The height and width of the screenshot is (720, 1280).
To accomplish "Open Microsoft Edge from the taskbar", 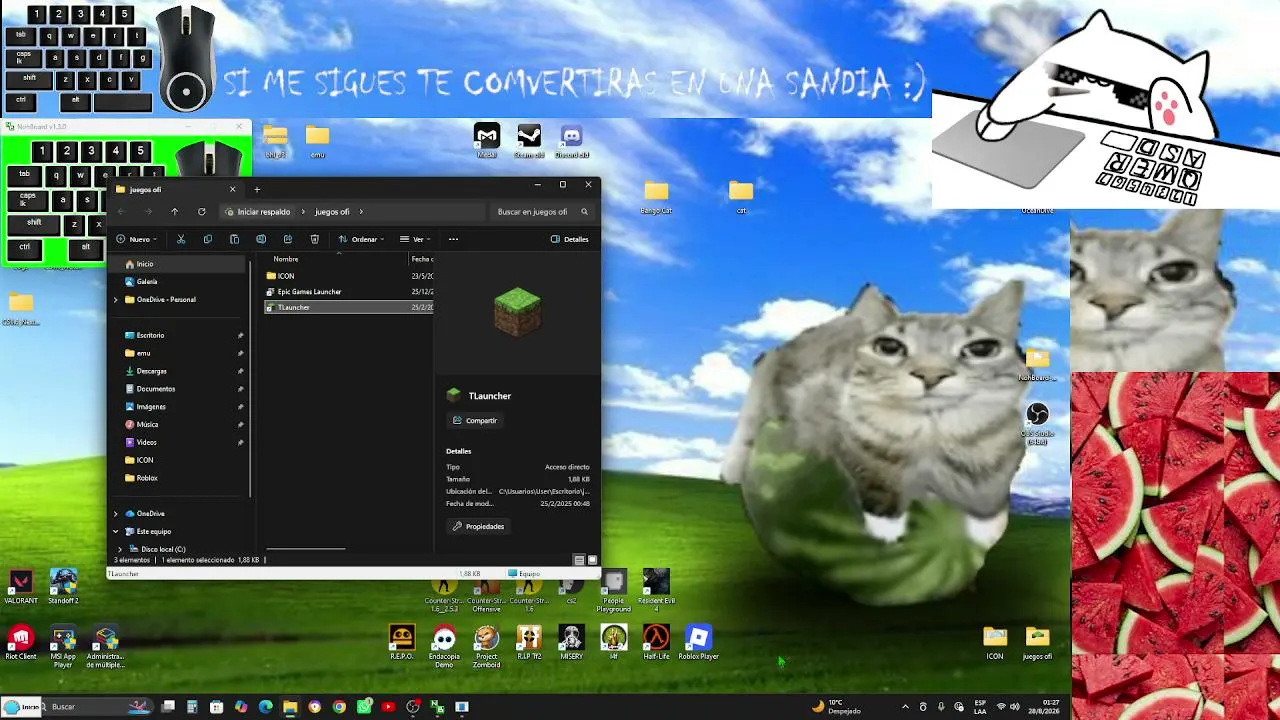I will tap(265, 707).
